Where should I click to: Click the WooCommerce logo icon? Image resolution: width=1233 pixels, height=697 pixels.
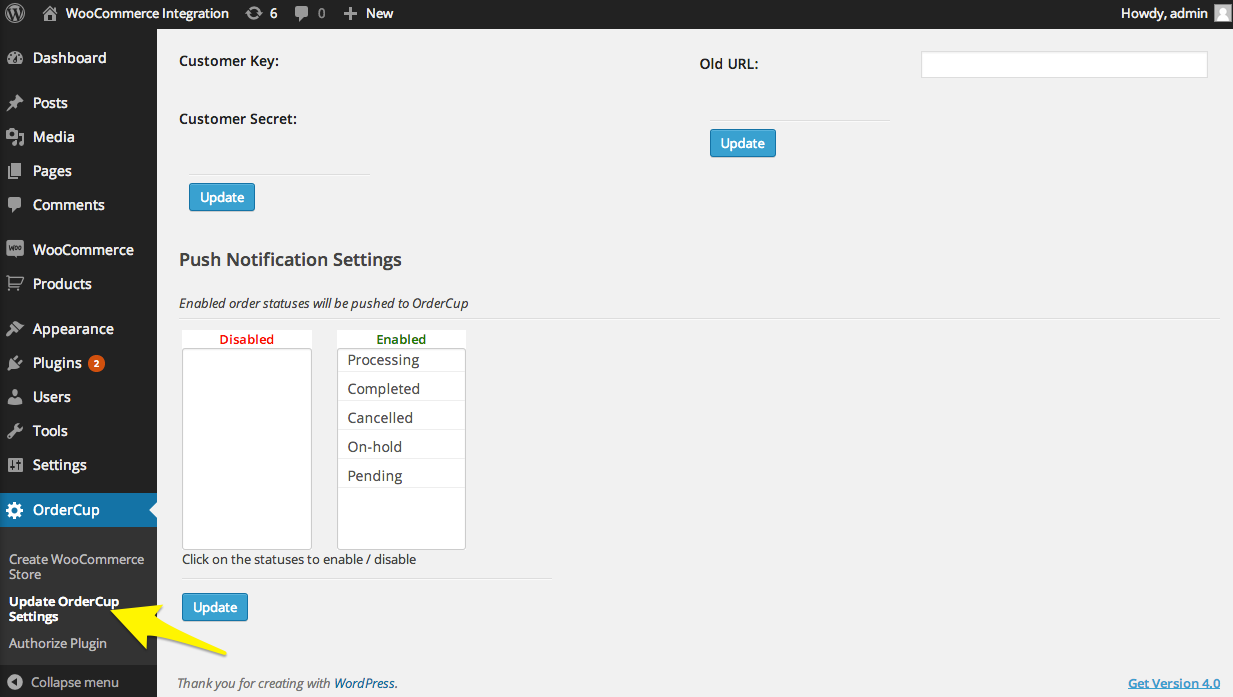tap(15, 250)
